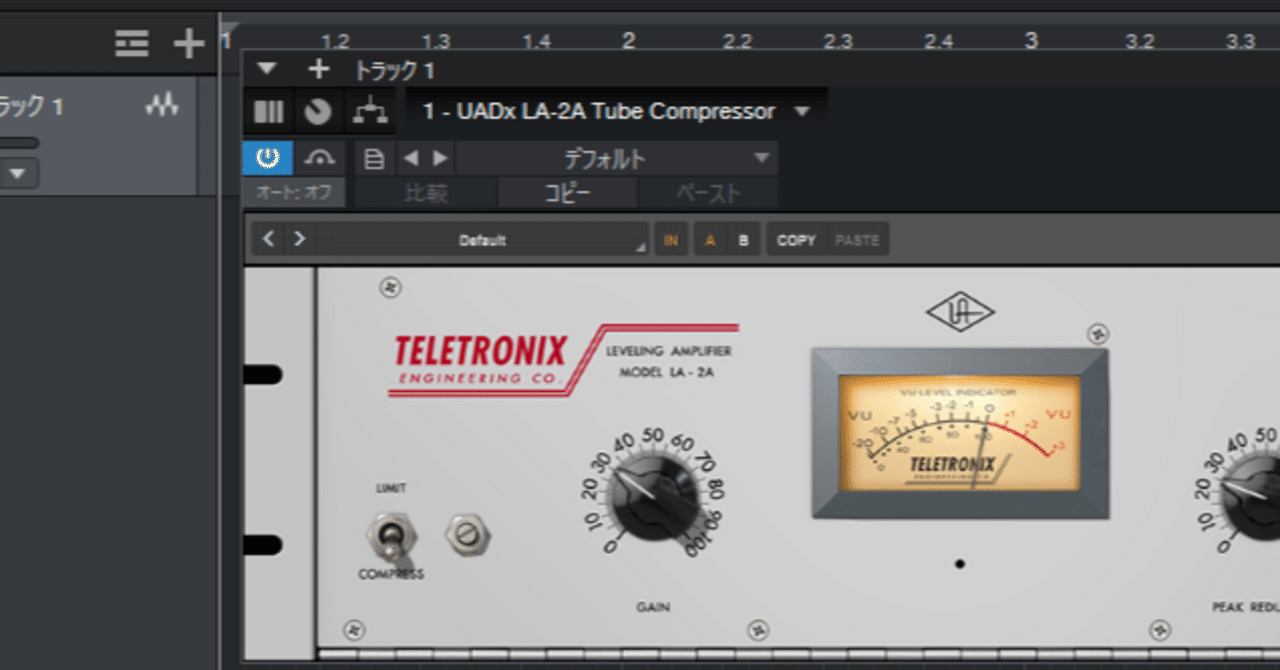
Task: Click the VU level indicator meter
Action: pyautogui.click(x=960, y=433)
